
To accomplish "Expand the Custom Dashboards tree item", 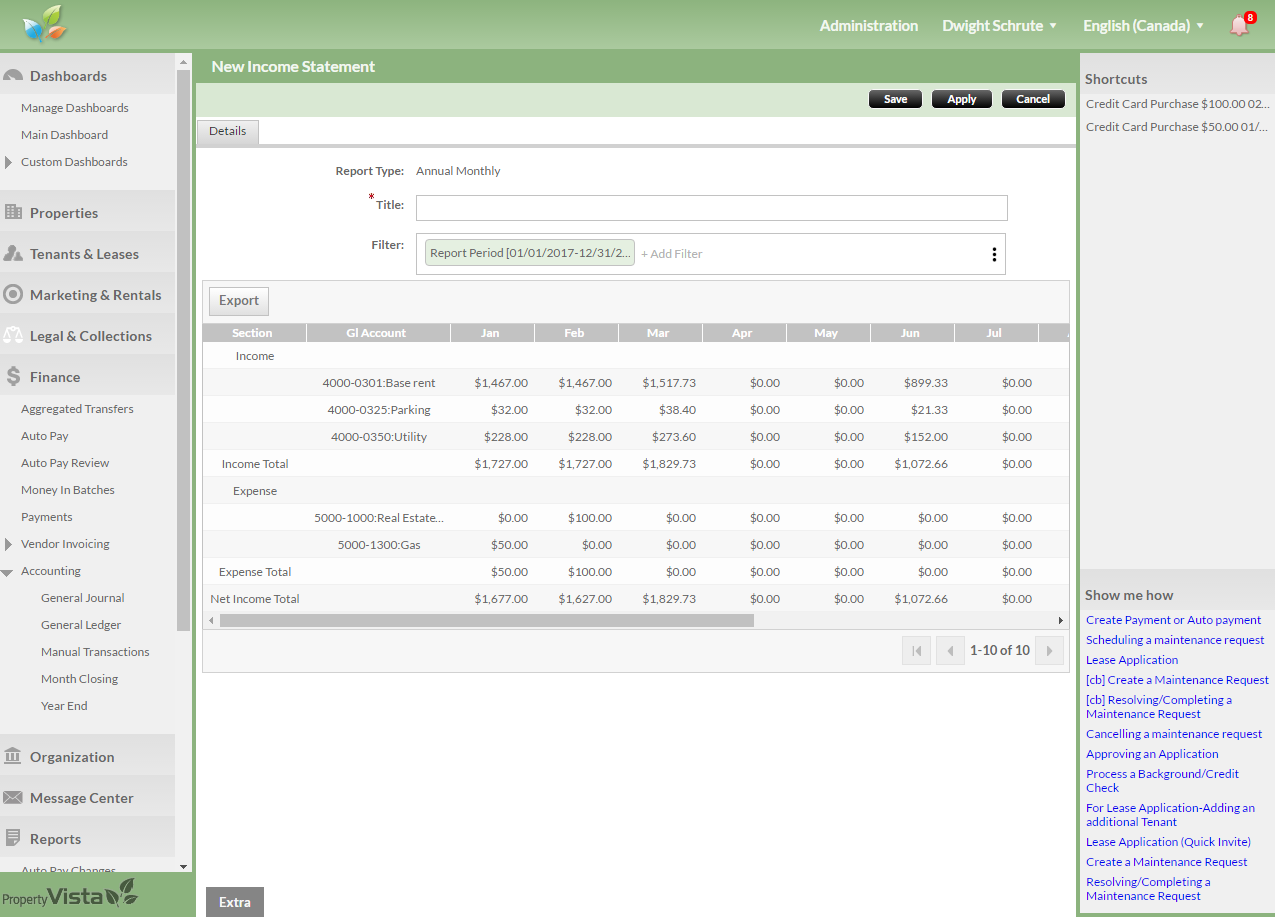I will click(8, 162).
